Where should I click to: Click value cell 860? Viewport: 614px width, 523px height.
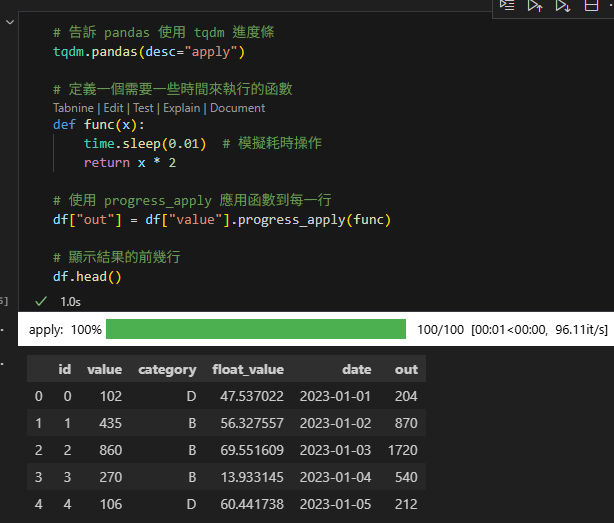(110, 450)
